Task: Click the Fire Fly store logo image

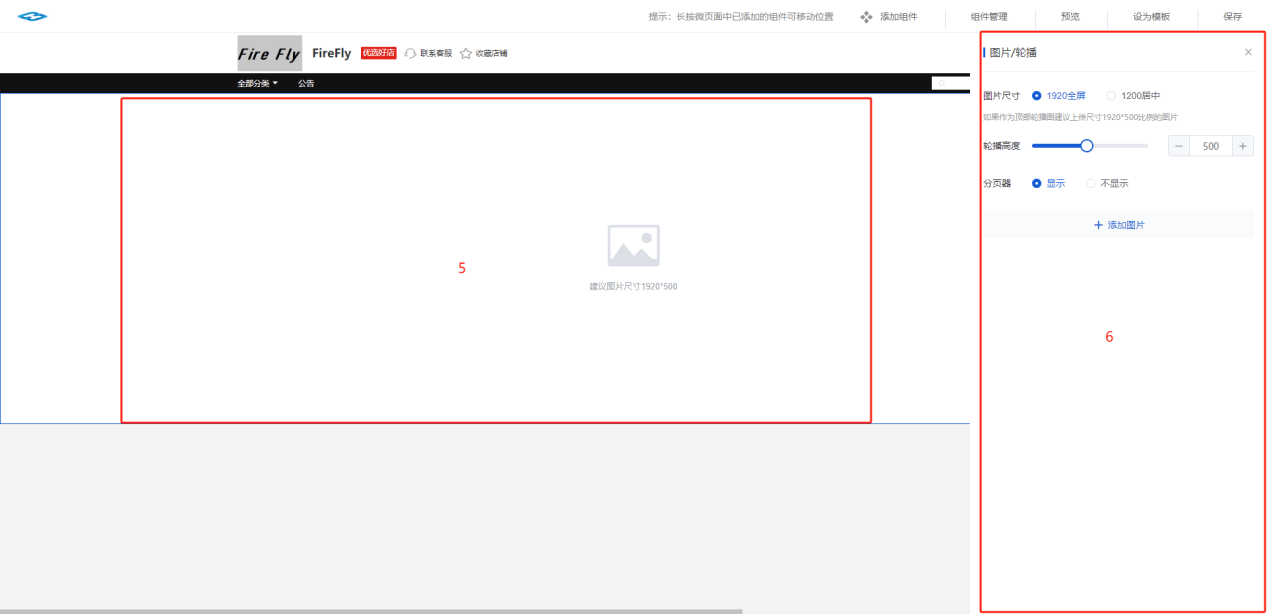Action: coord(269,54)
